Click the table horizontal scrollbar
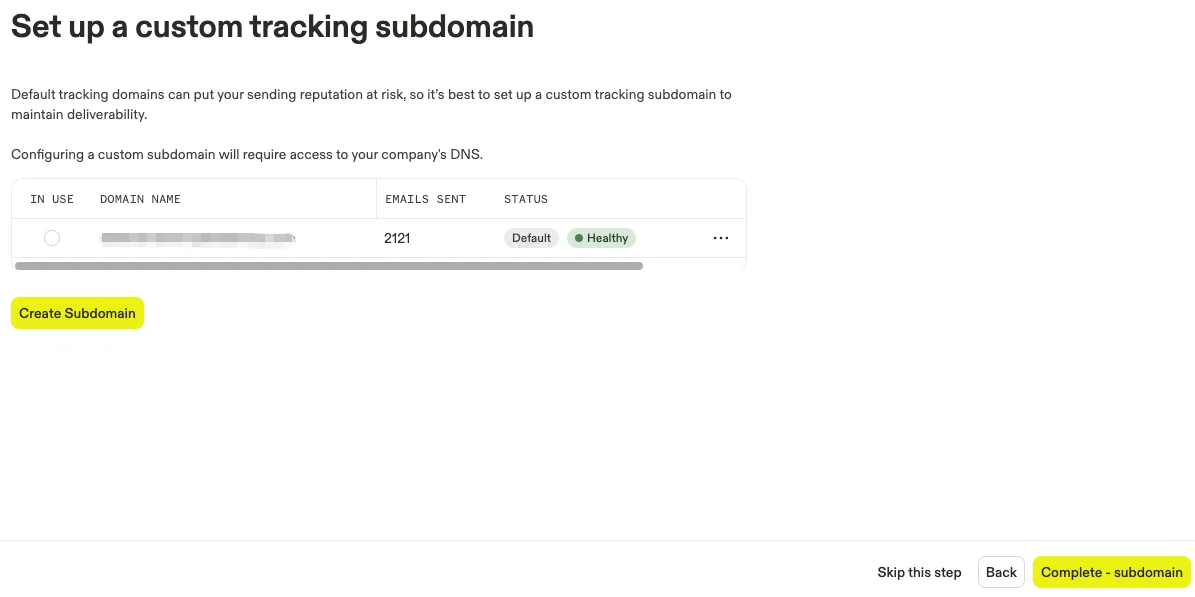Viewport: 1195px width, 597px height. tap(328, 266)
